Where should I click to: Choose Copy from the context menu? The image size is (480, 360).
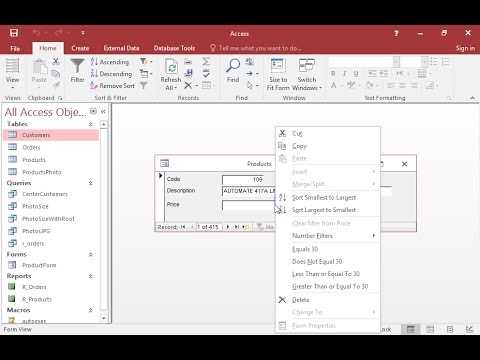[x=328, y=146]
